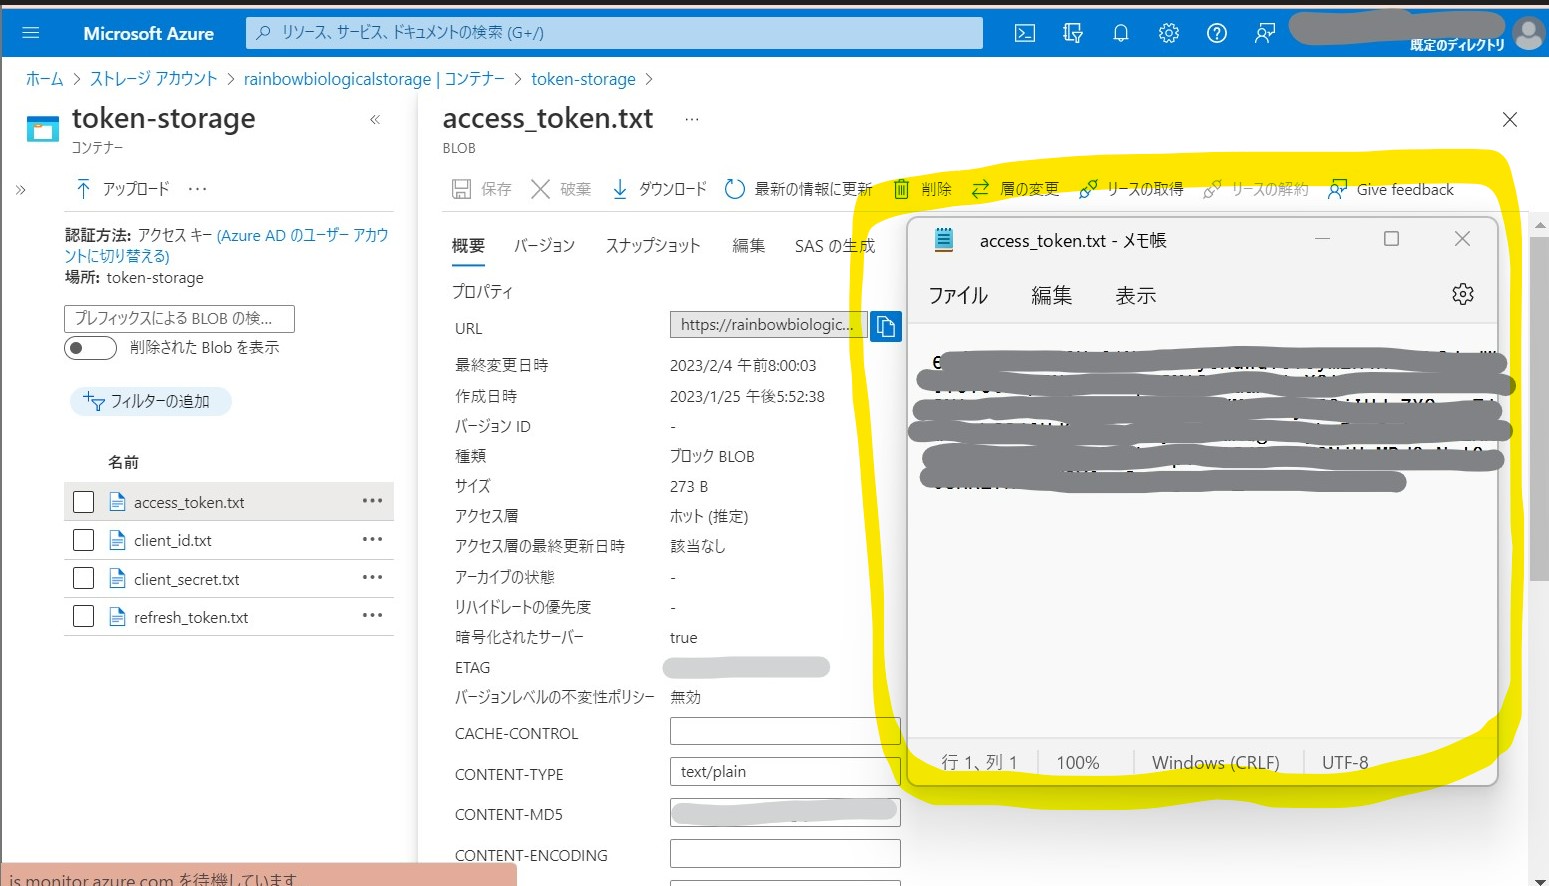Switch to the SAS の生成 tab
The height and width of the screenshot is (886, 1549).
pyautogui.click(x=834, y=246)
